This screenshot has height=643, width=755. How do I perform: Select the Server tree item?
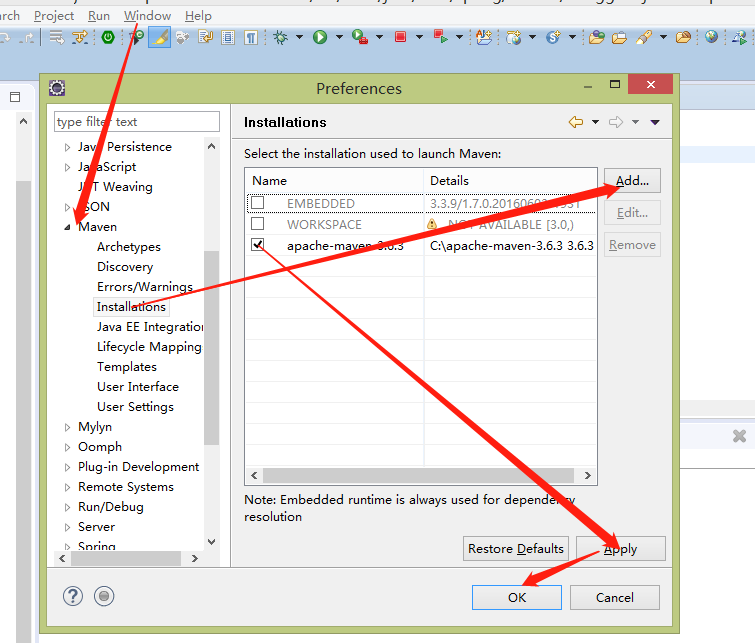[x=96, y=526]
